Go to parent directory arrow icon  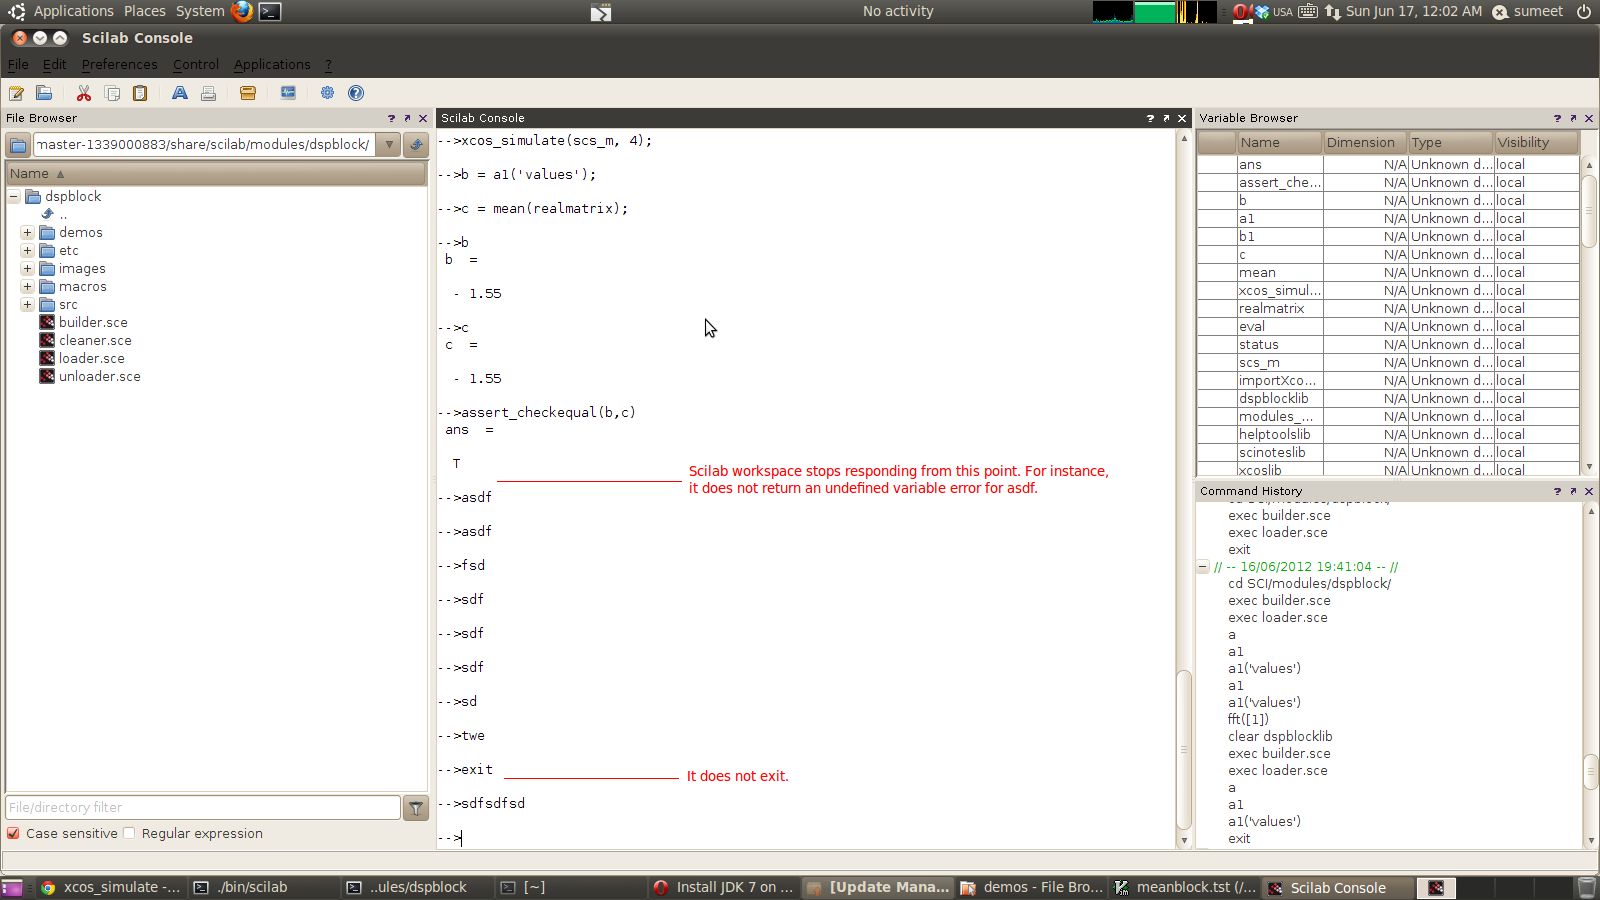click(416, 145)
